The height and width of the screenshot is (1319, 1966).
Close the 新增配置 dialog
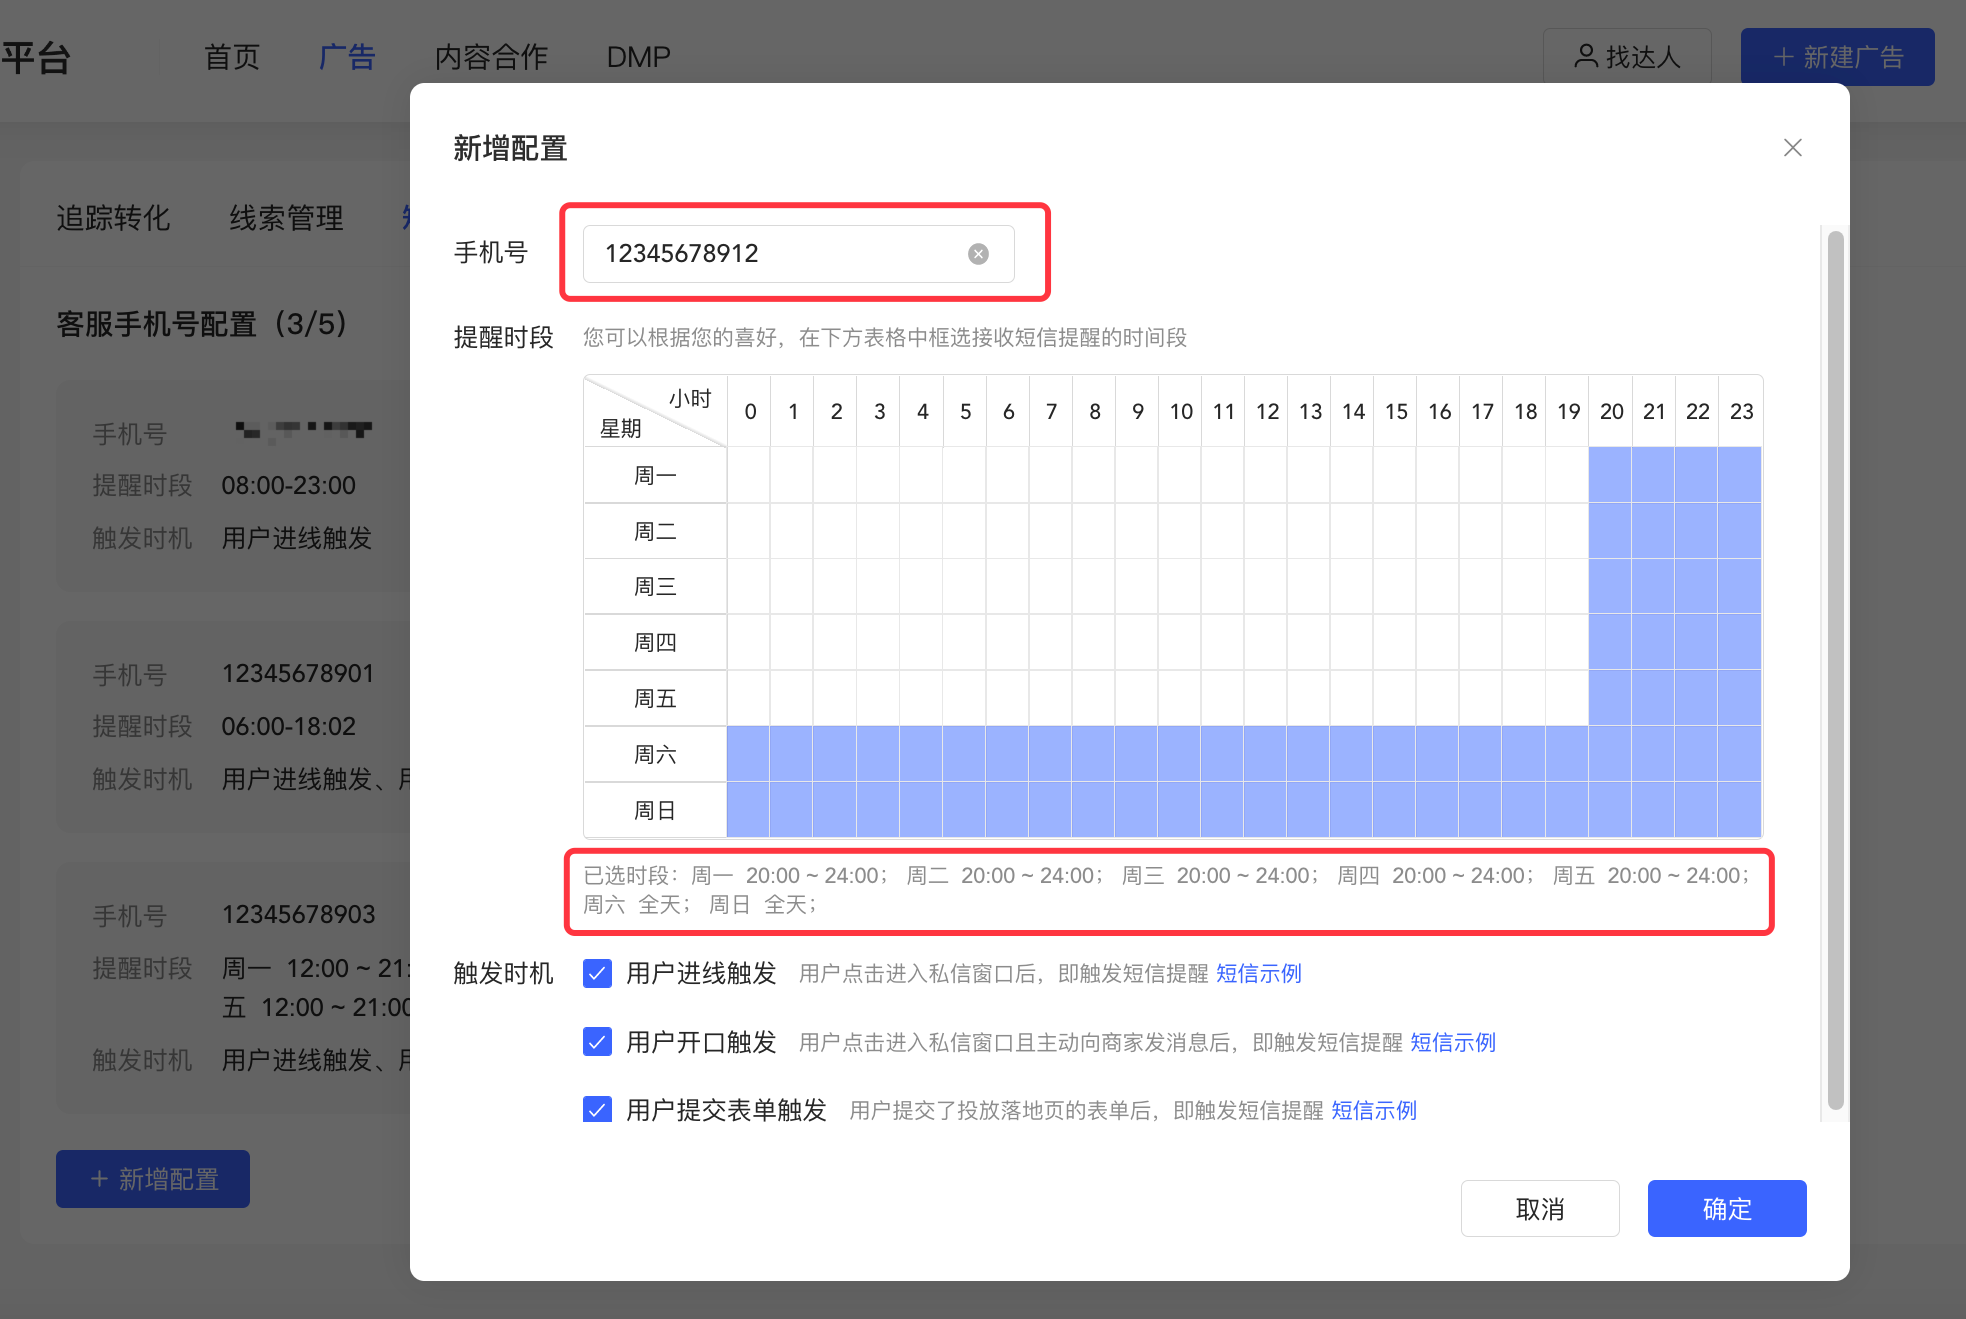1792,147
